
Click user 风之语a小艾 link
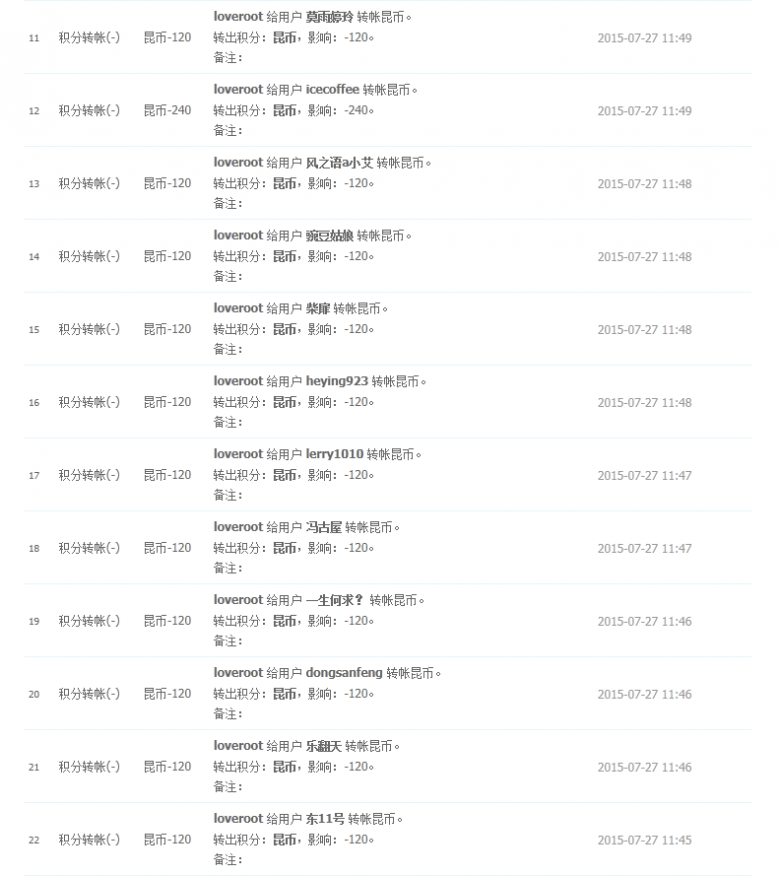pos(339,163)
